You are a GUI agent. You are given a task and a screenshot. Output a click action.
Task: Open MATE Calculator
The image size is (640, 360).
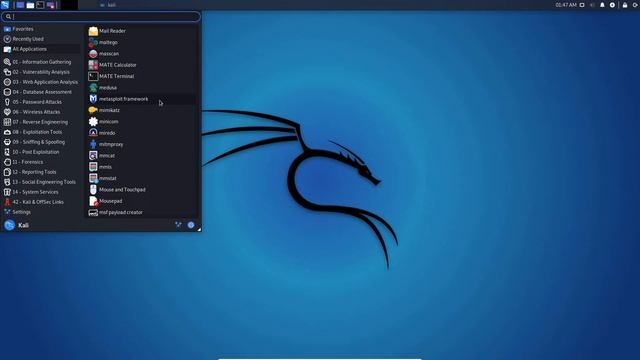click(142, 65)
